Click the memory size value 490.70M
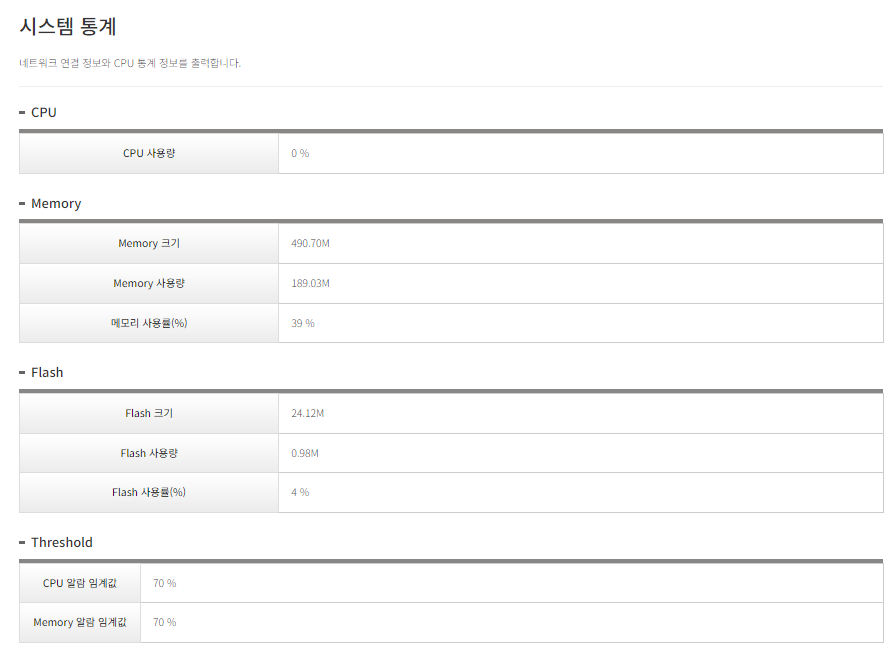This screenshot has width=896, height=660. click(310, 243)
